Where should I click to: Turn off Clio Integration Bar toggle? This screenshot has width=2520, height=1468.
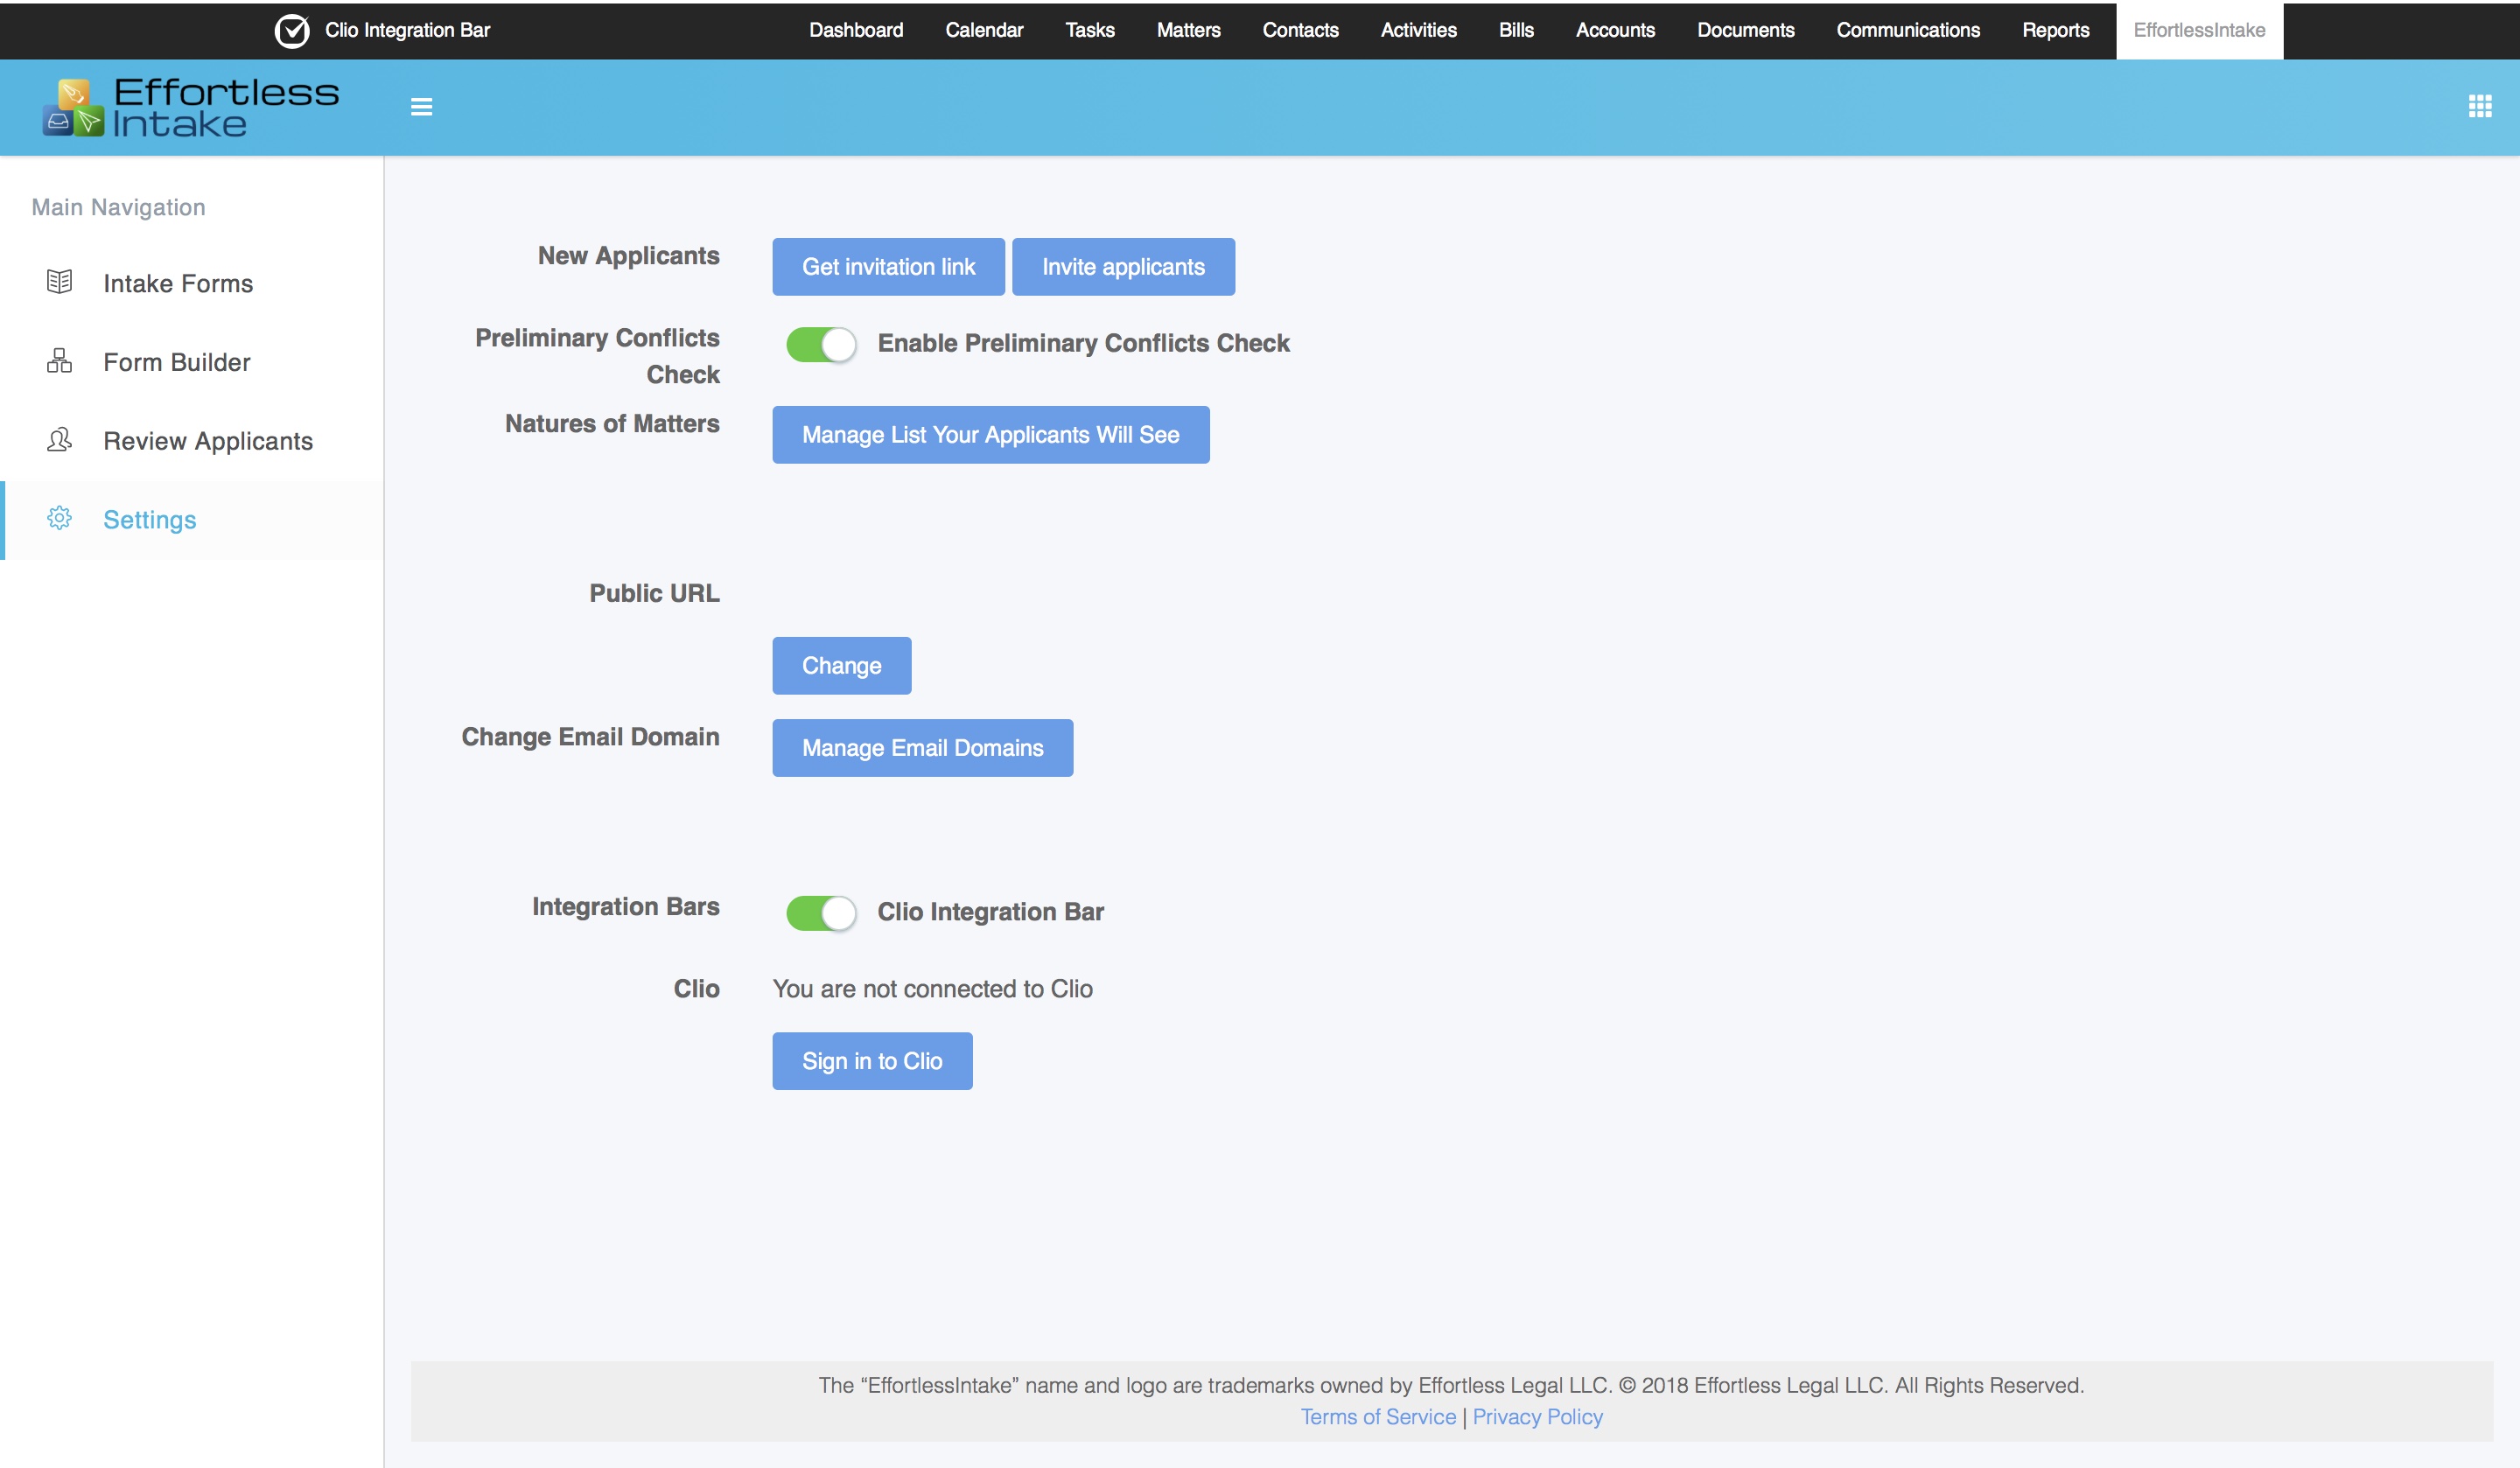click(x=821, y=912)
